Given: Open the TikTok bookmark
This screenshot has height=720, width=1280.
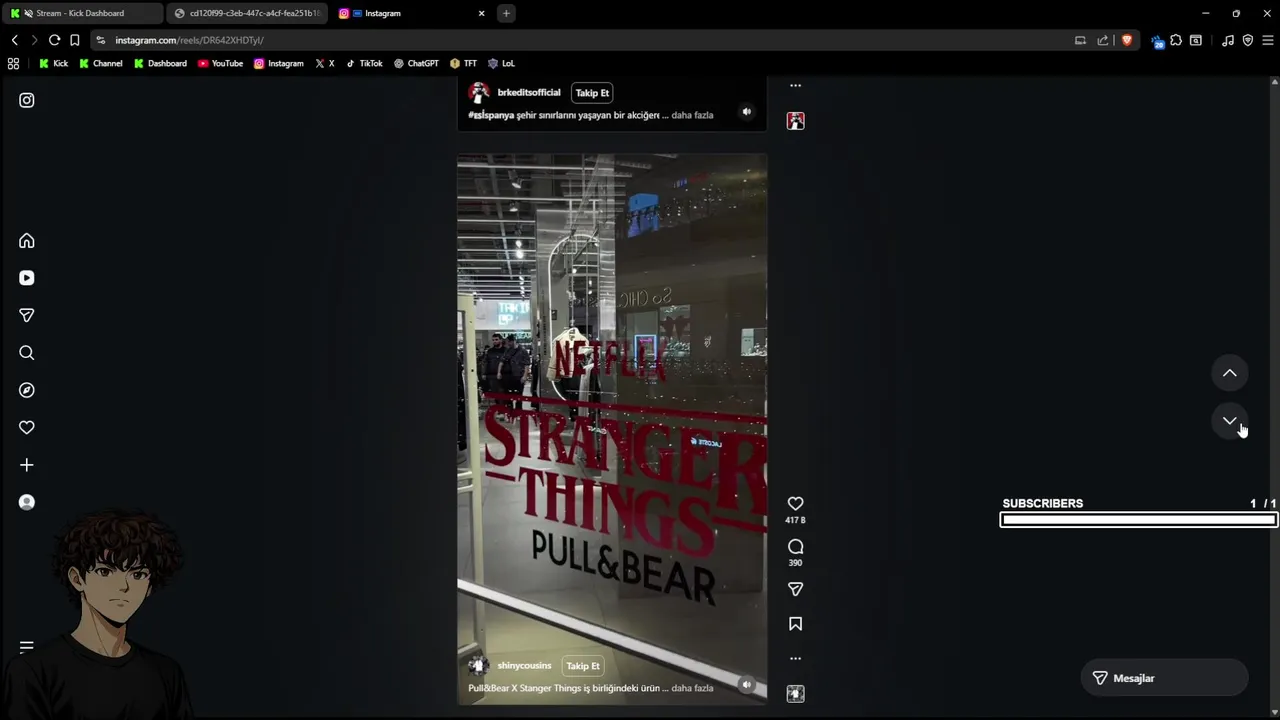Looking at the screenshot, I should (364, 63).
